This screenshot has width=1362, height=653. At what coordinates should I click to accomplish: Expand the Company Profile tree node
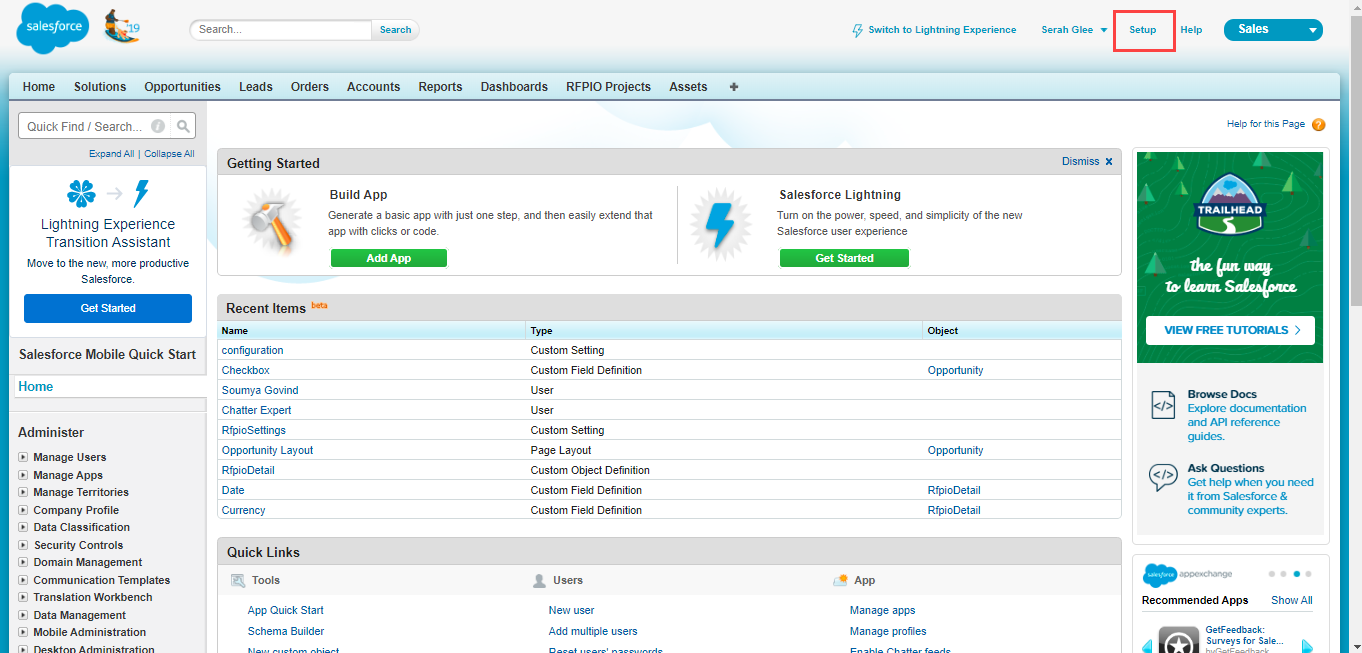coord(24,510)
